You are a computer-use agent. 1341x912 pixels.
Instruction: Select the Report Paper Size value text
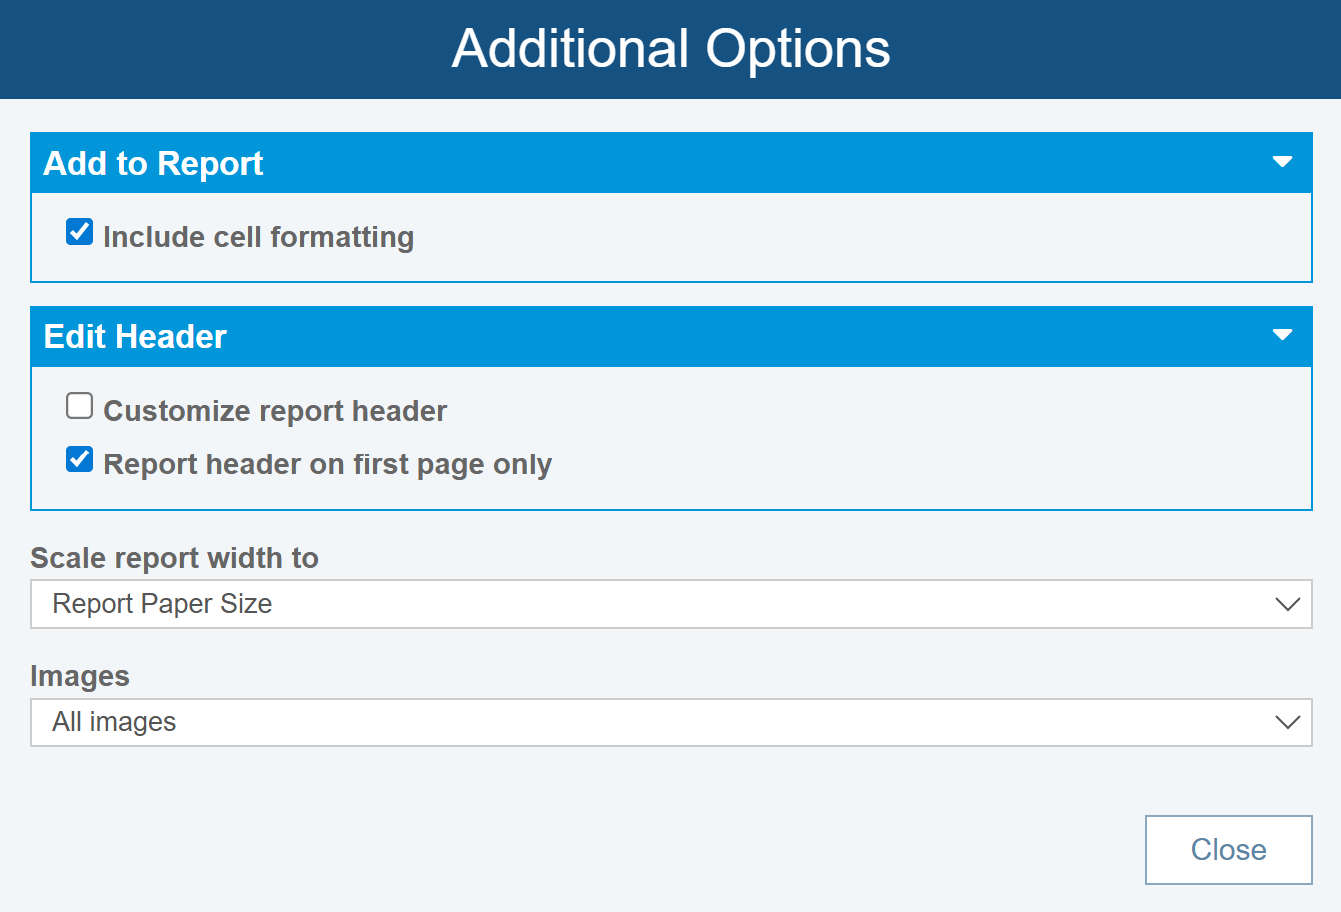[x=162, y=604]
